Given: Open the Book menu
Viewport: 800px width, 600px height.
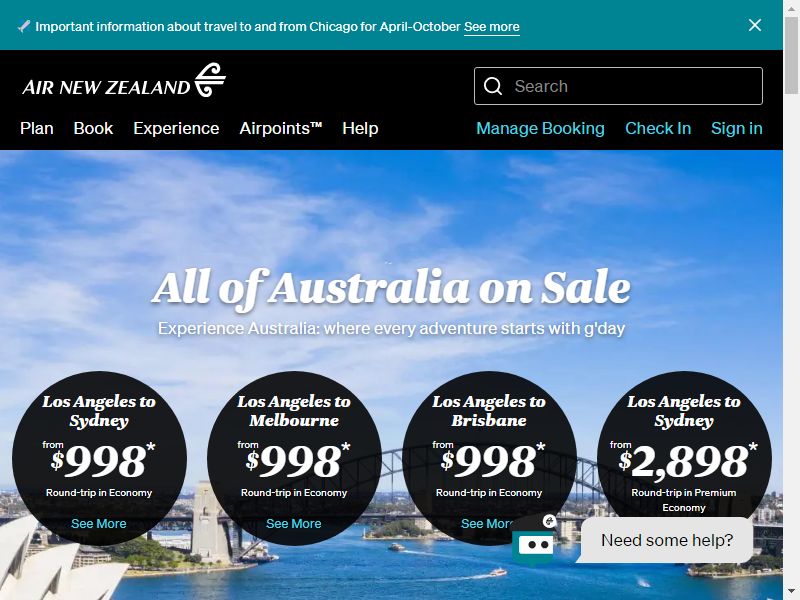Looking at the screenshot, I should click(x=93, y=128).
